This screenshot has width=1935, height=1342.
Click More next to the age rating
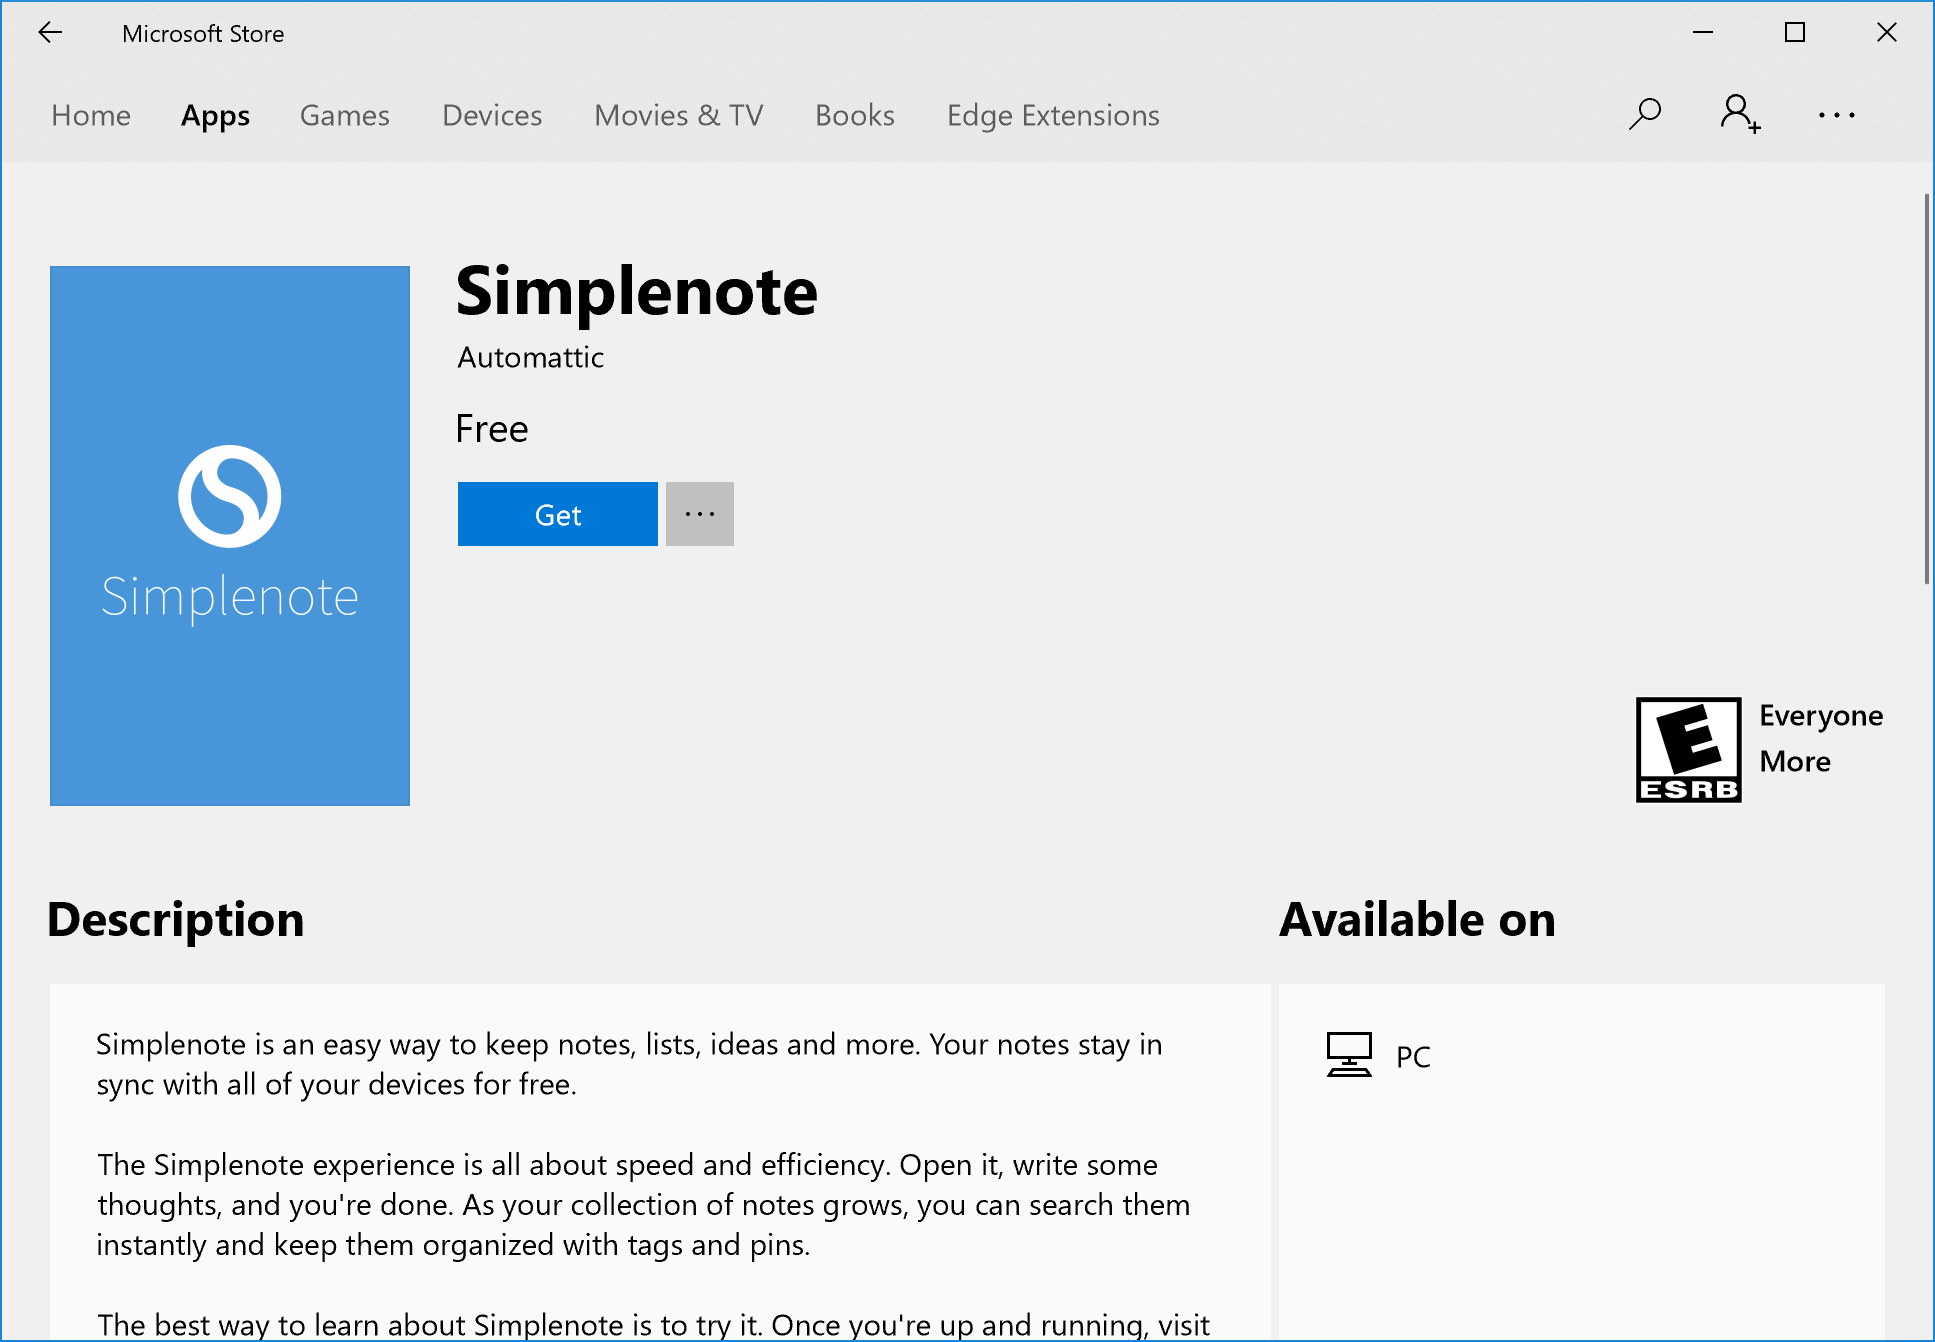coord(1795,761)
